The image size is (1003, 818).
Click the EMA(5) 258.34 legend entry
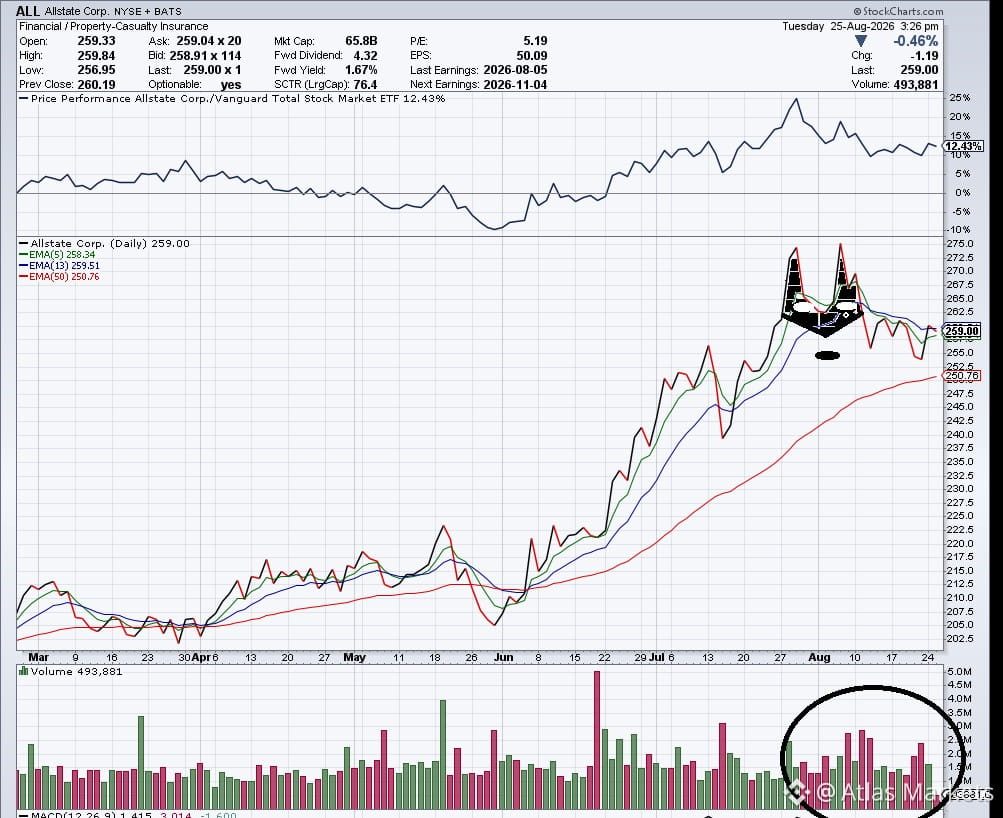coord(57,255)
